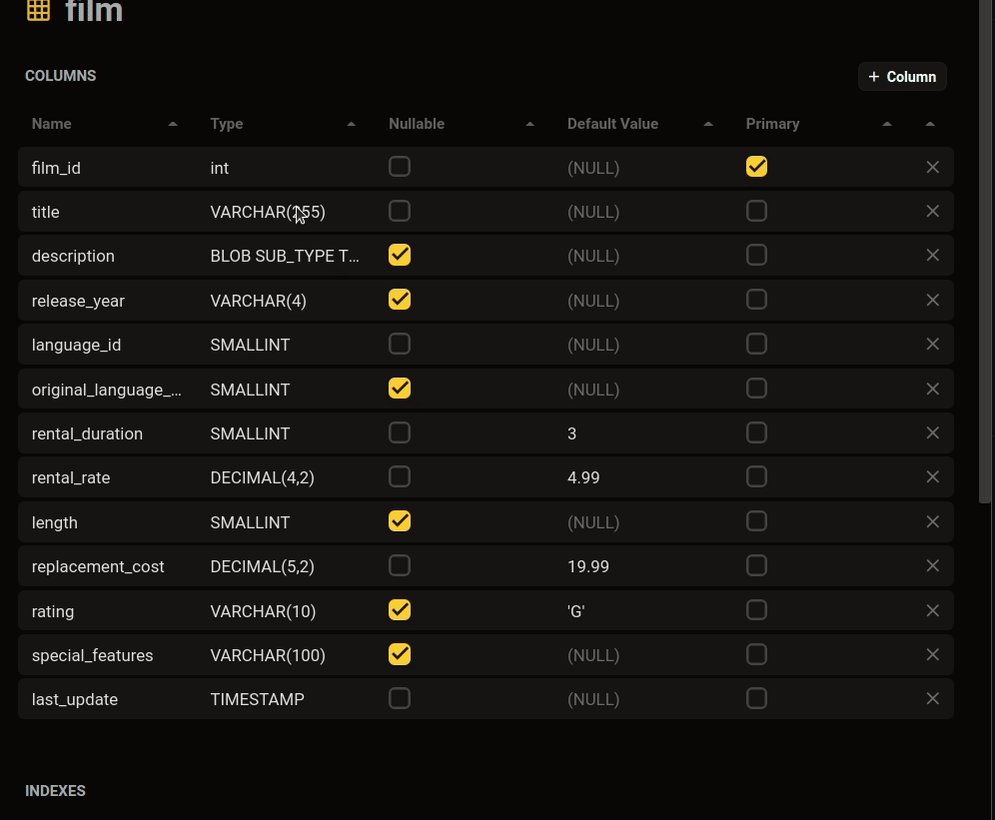Click the INDEXES section heading

click(55, 791)
